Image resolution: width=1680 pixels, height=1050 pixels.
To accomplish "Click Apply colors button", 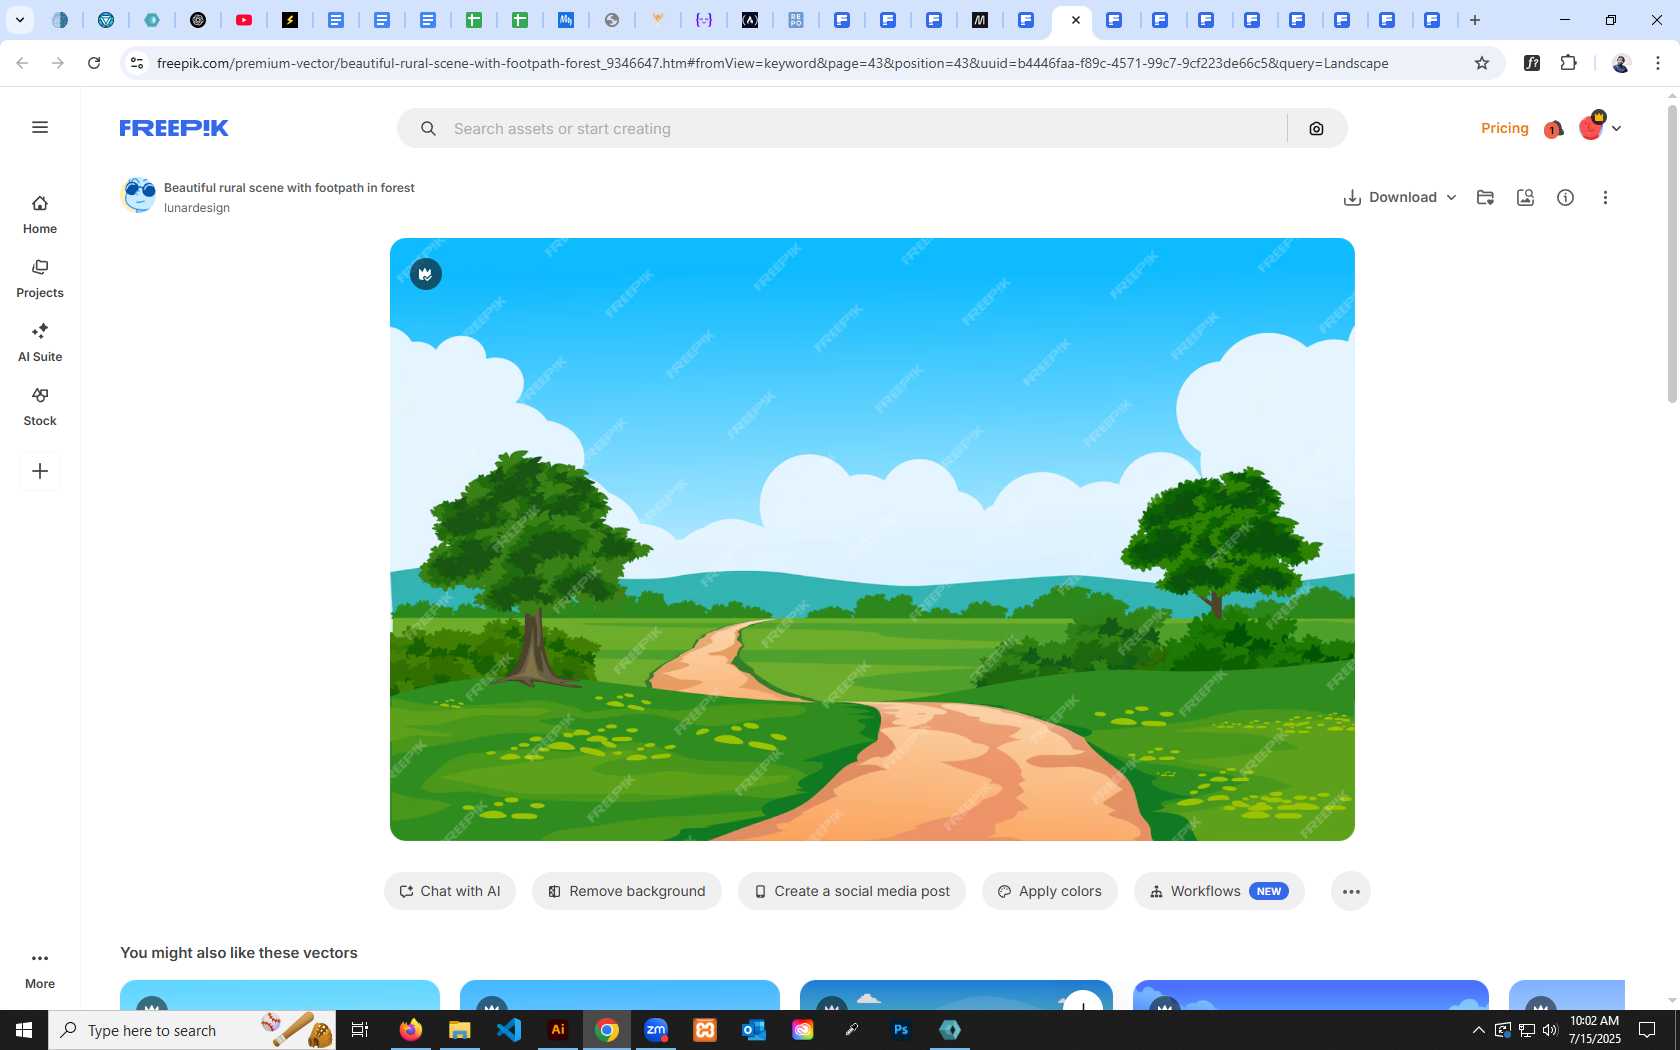I will pos(1050,891).
